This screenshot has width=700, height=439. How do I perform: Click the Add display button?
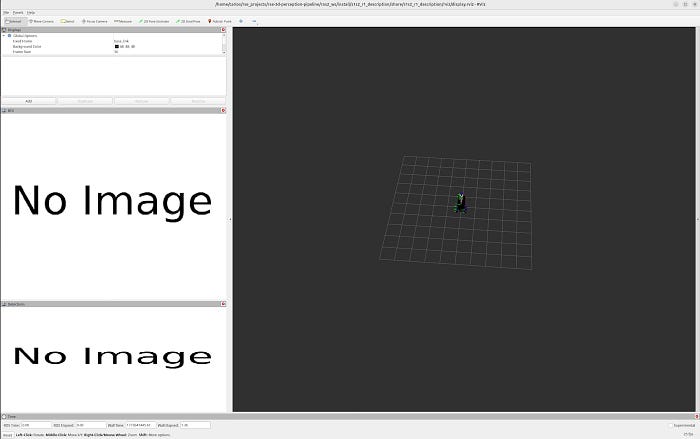28,101
